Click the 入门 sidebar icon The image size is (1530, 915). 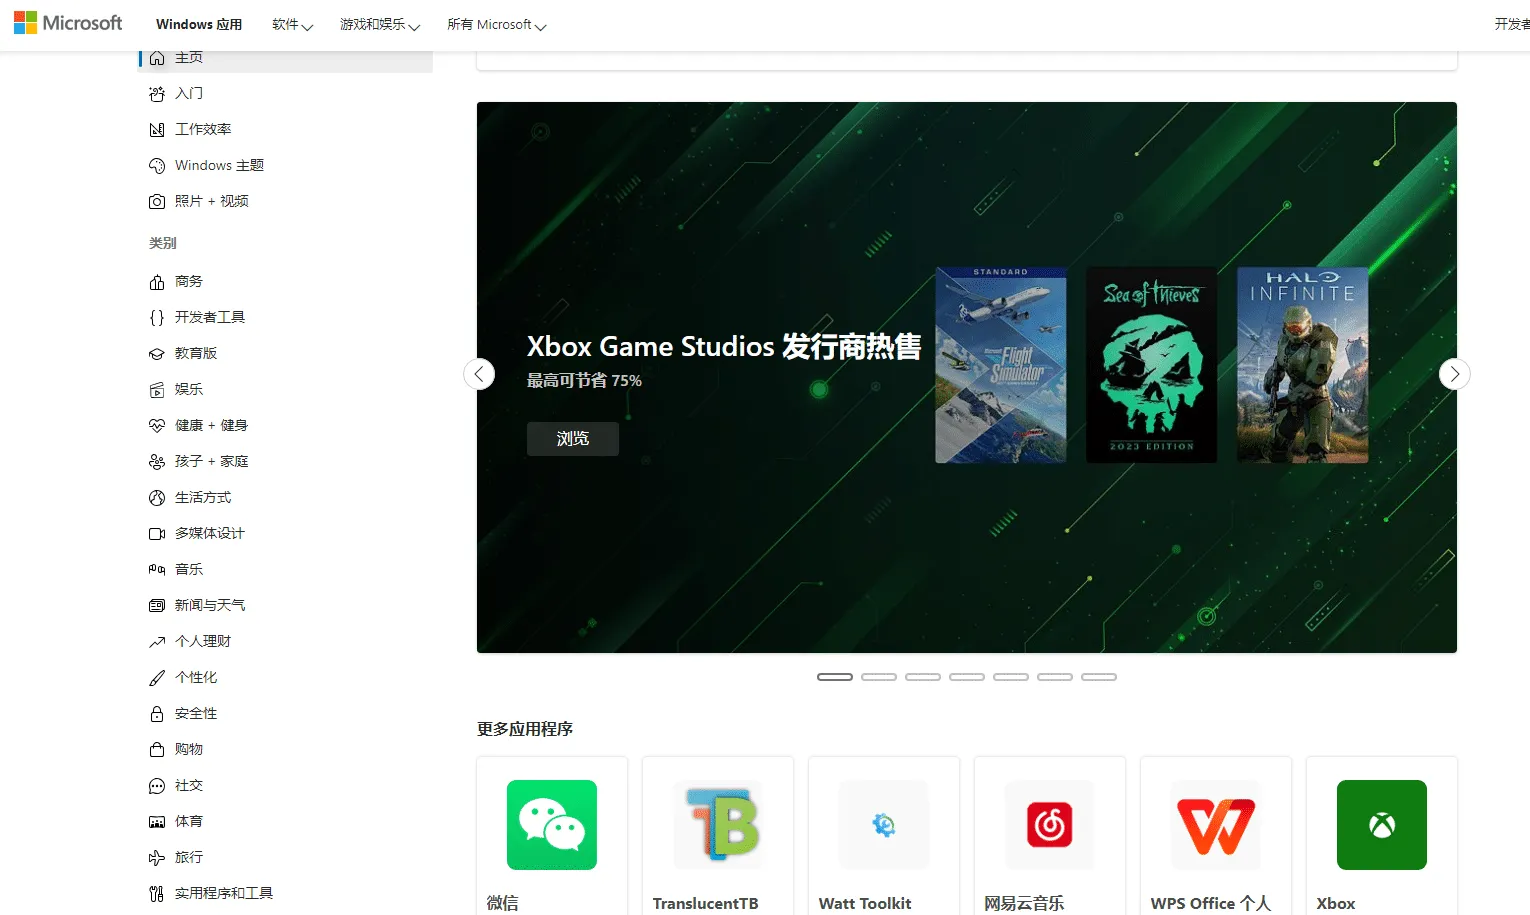tap(157, 94)
